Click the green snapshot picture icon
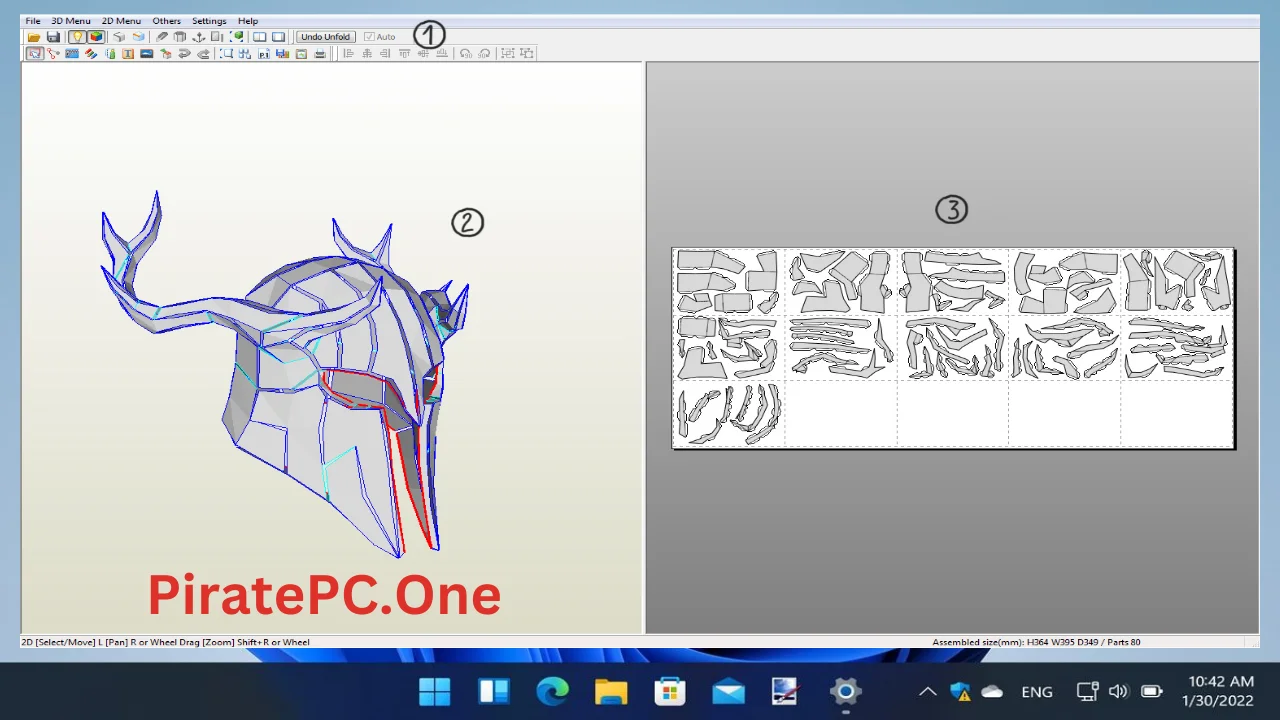 (301, 54)
